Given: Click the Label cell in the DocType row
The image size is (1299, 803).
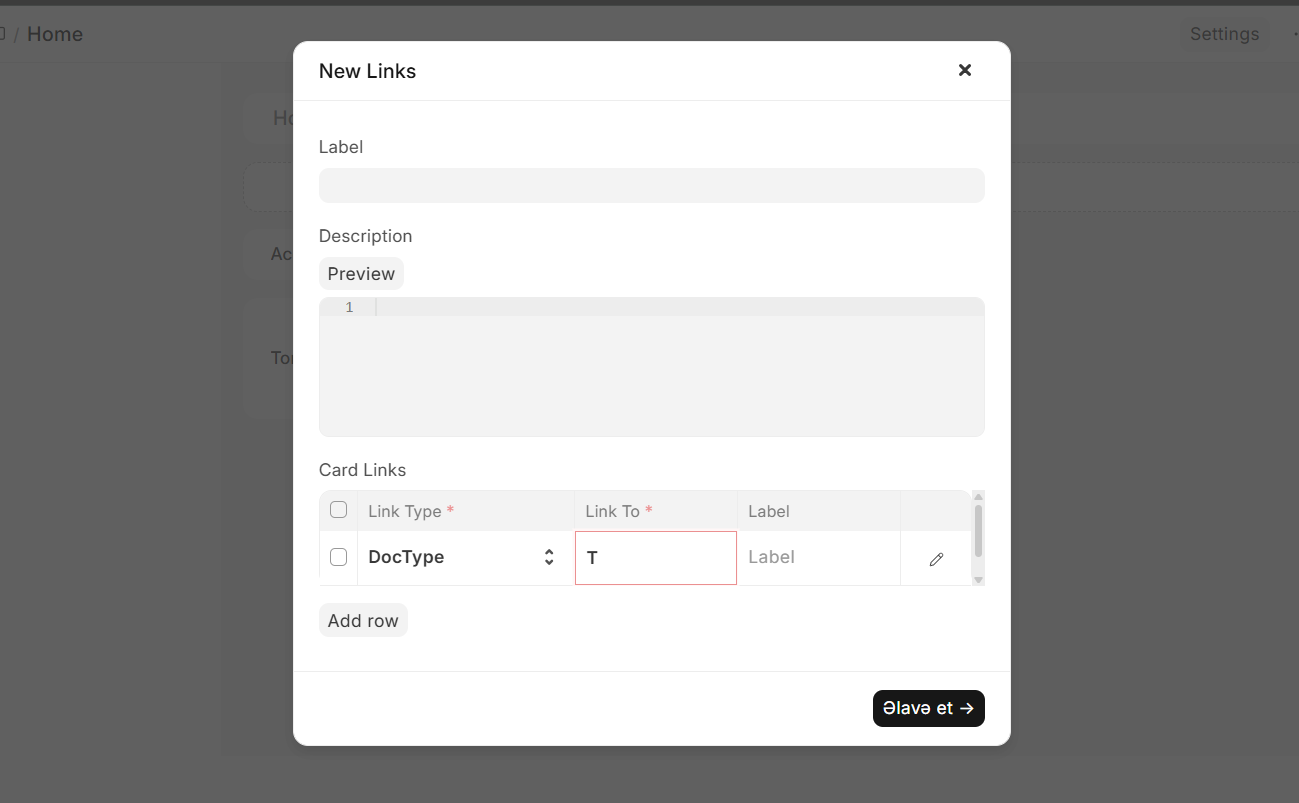Looking at the screenshot, I should click(818, 558).
